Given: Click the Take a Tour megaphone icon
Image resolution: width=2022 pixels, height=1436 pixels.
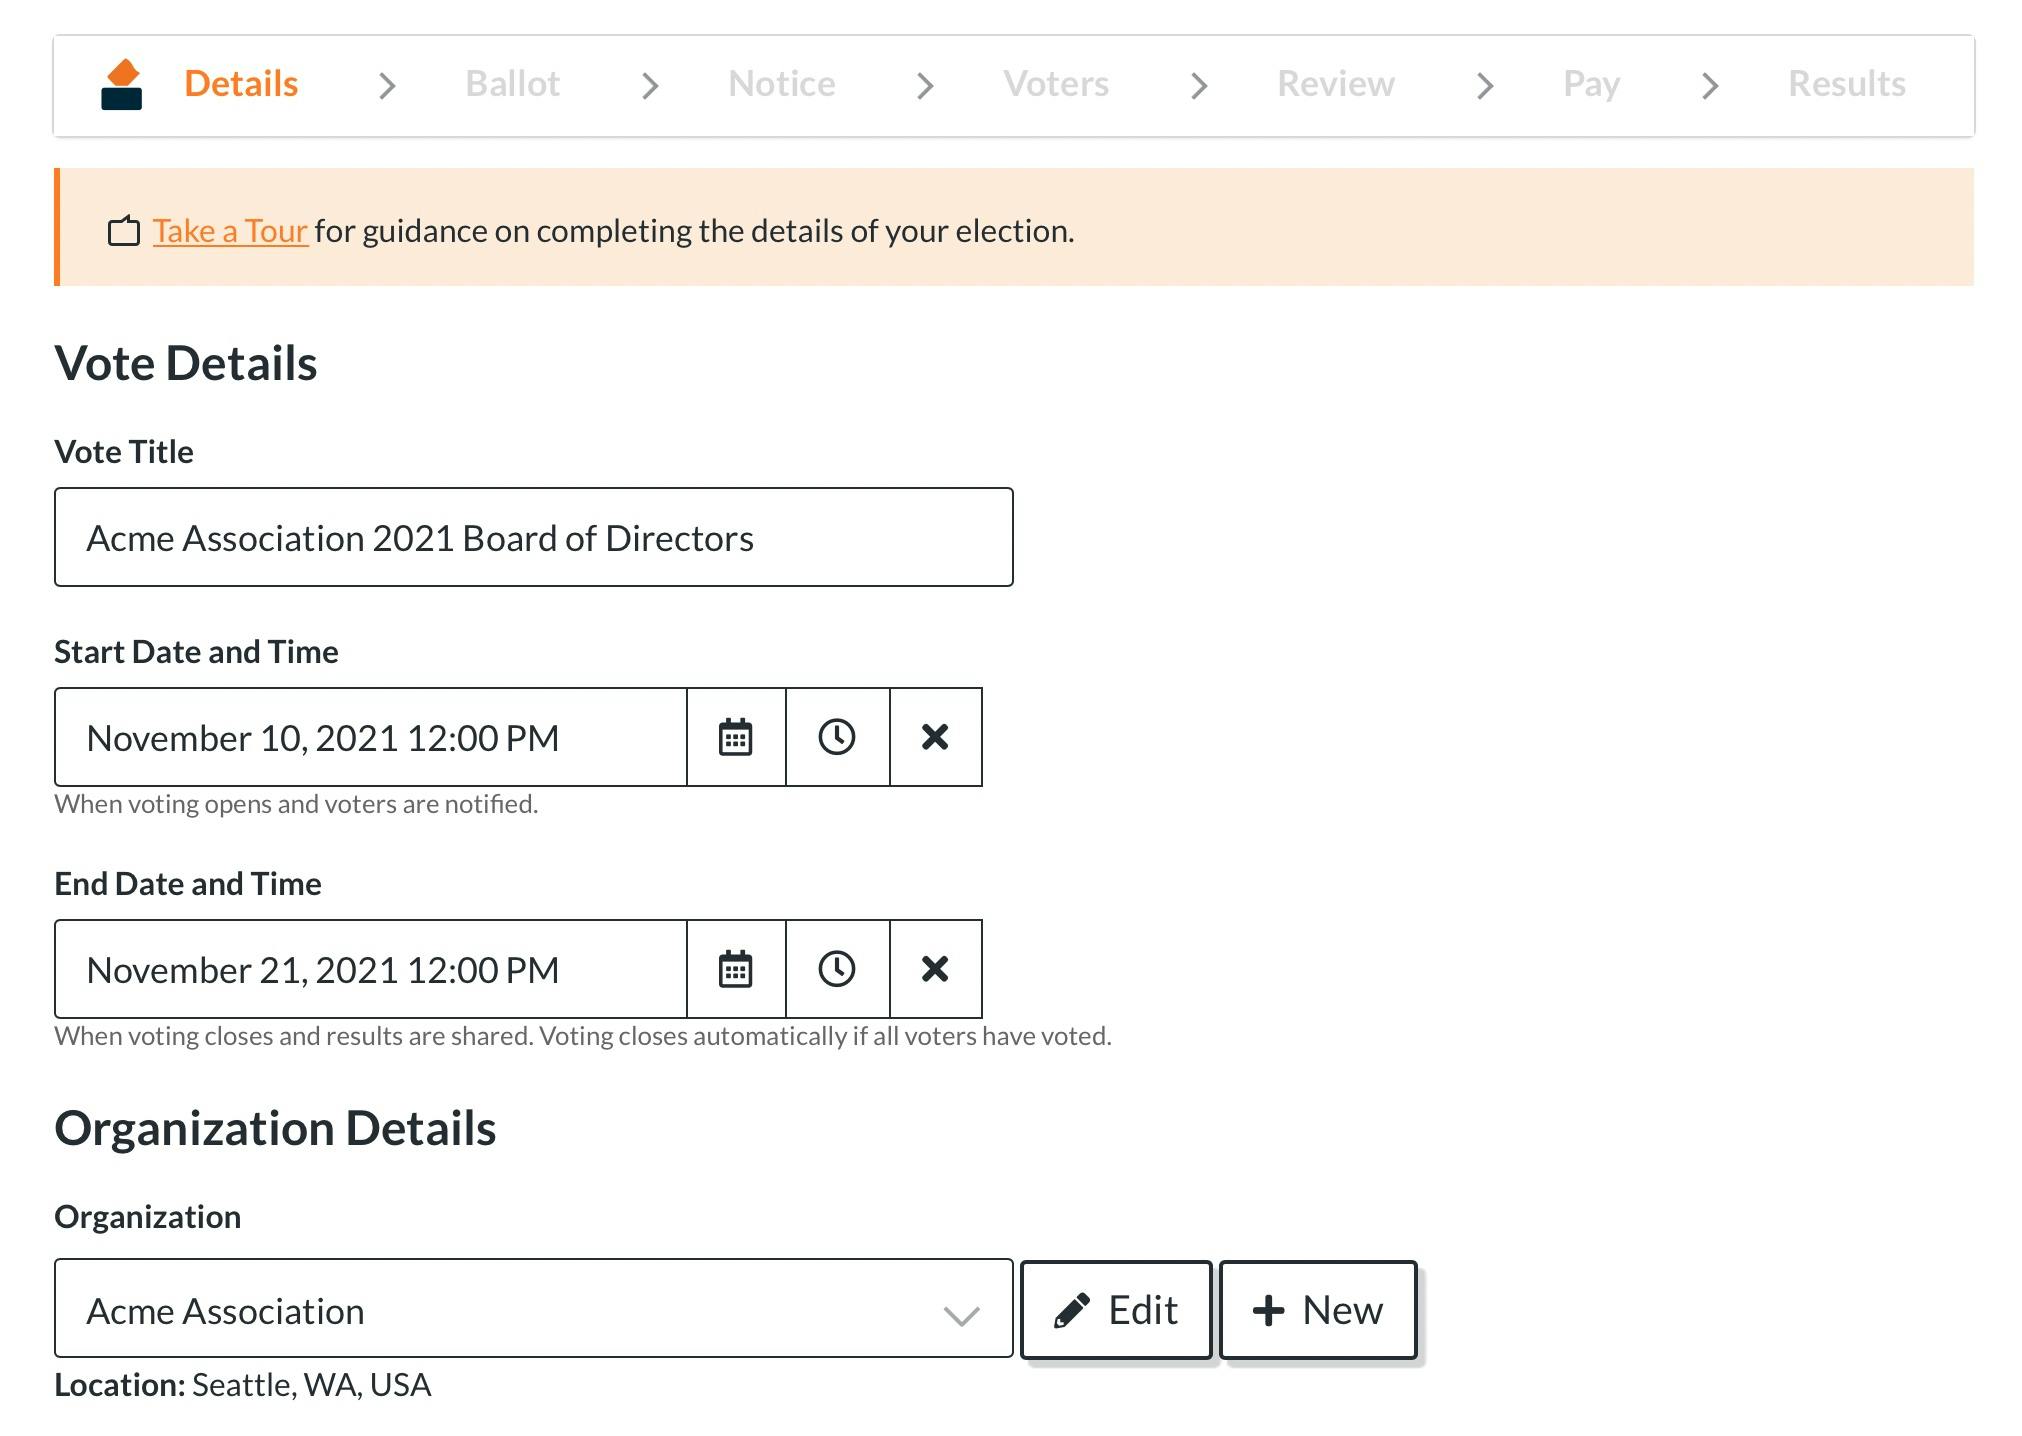Looking at the screenshot, I should click(122, 230).
